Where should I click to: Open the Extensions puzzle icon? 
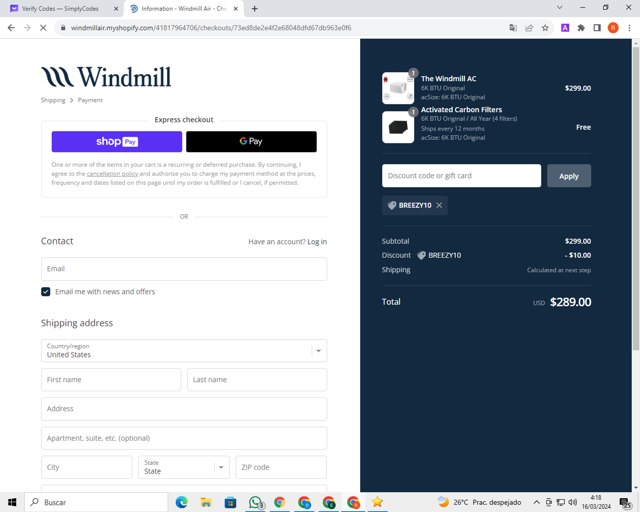click(x=581, y=28)
